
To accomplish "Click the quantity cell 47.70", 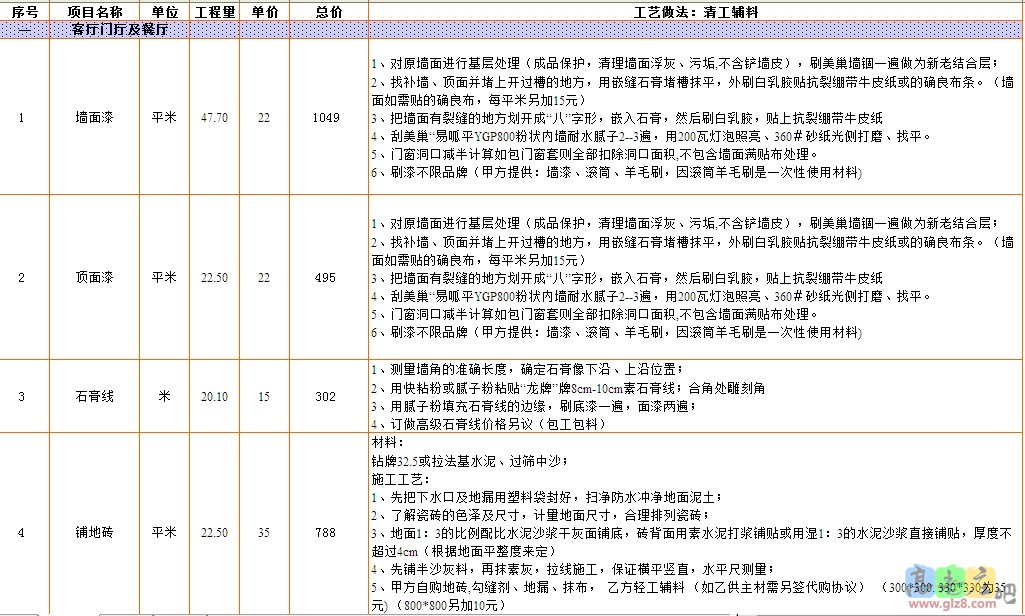I will [x=214, y=118].
